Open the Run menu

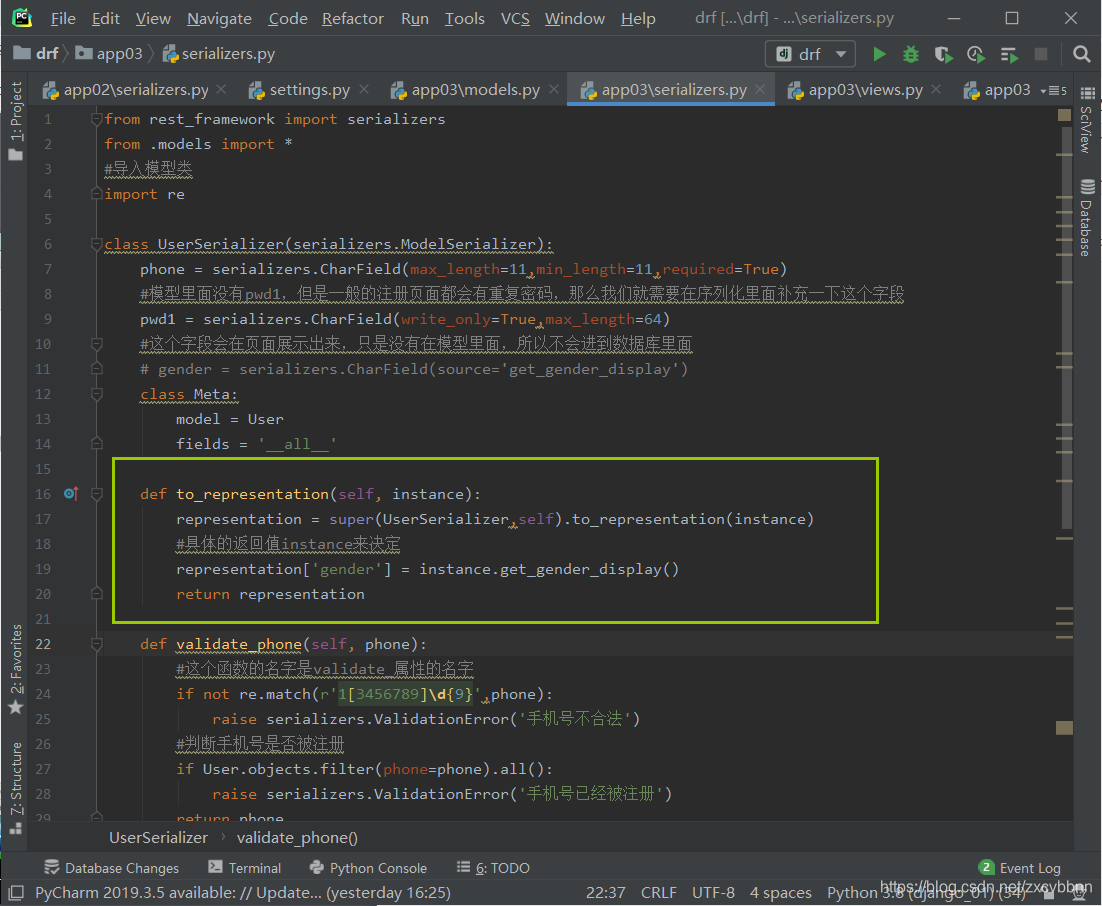pos(415,19)
